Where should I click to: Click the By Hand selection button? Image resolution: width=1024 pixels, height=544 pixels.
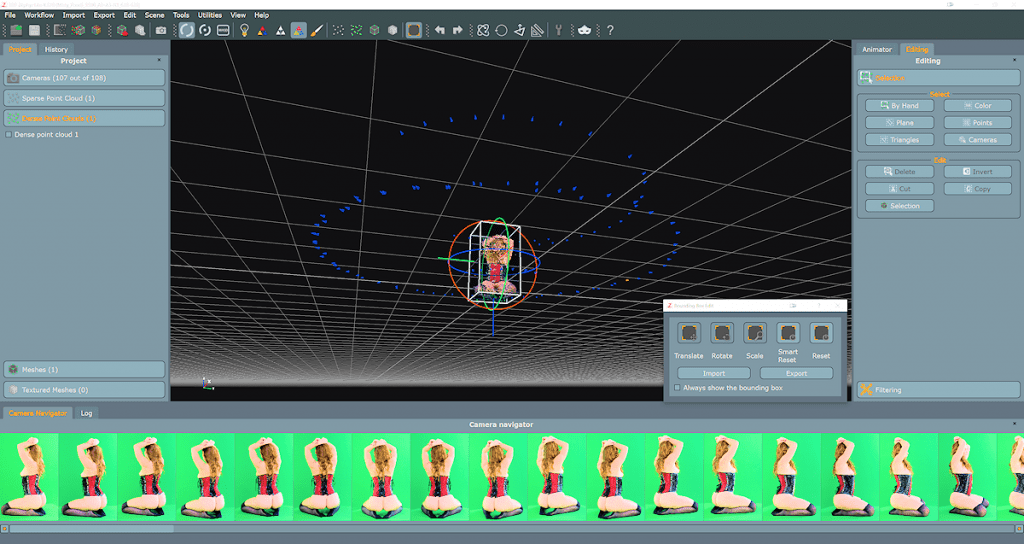[898, 105]
